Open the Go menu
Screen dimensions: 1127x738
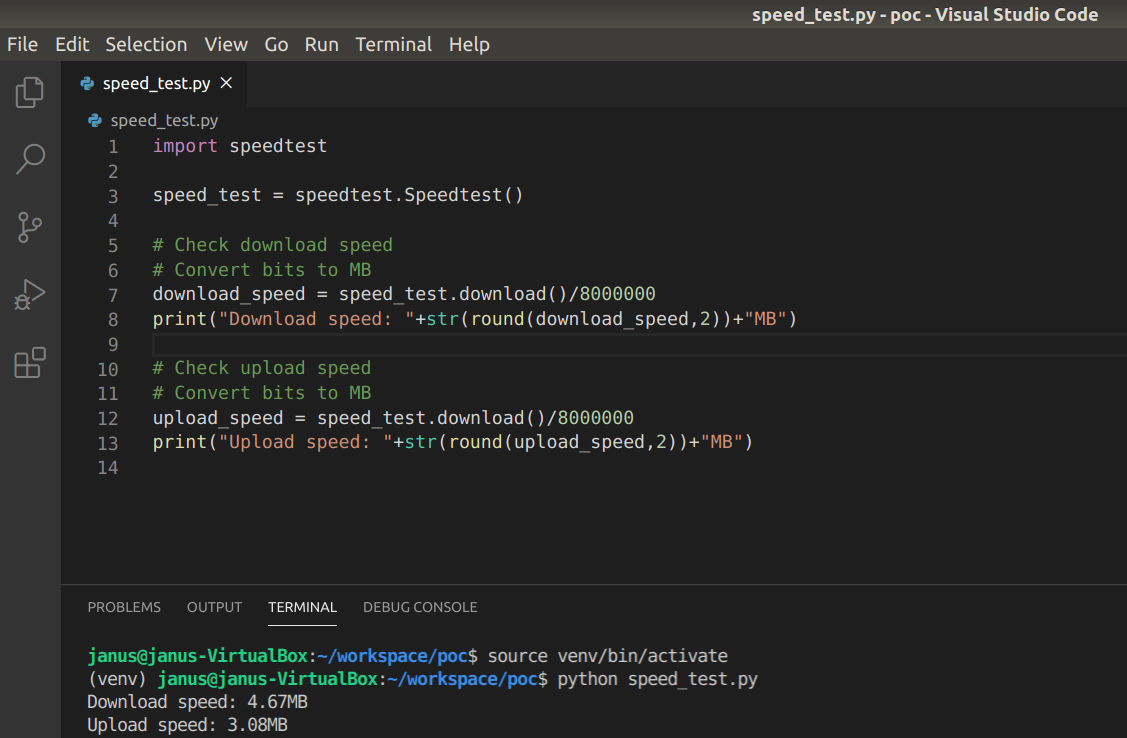point(276,44)
